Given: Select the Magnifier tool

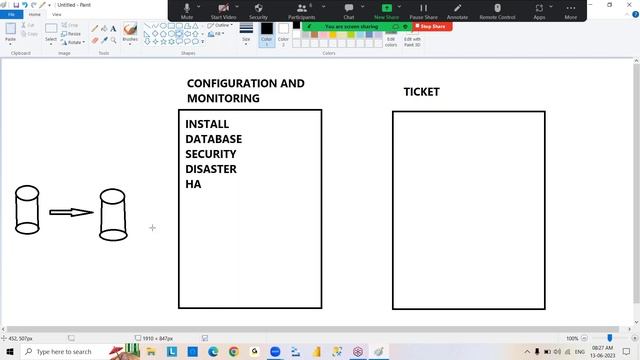Looking at the screenshot, I should pyautogui.click(x=113, y=40).
